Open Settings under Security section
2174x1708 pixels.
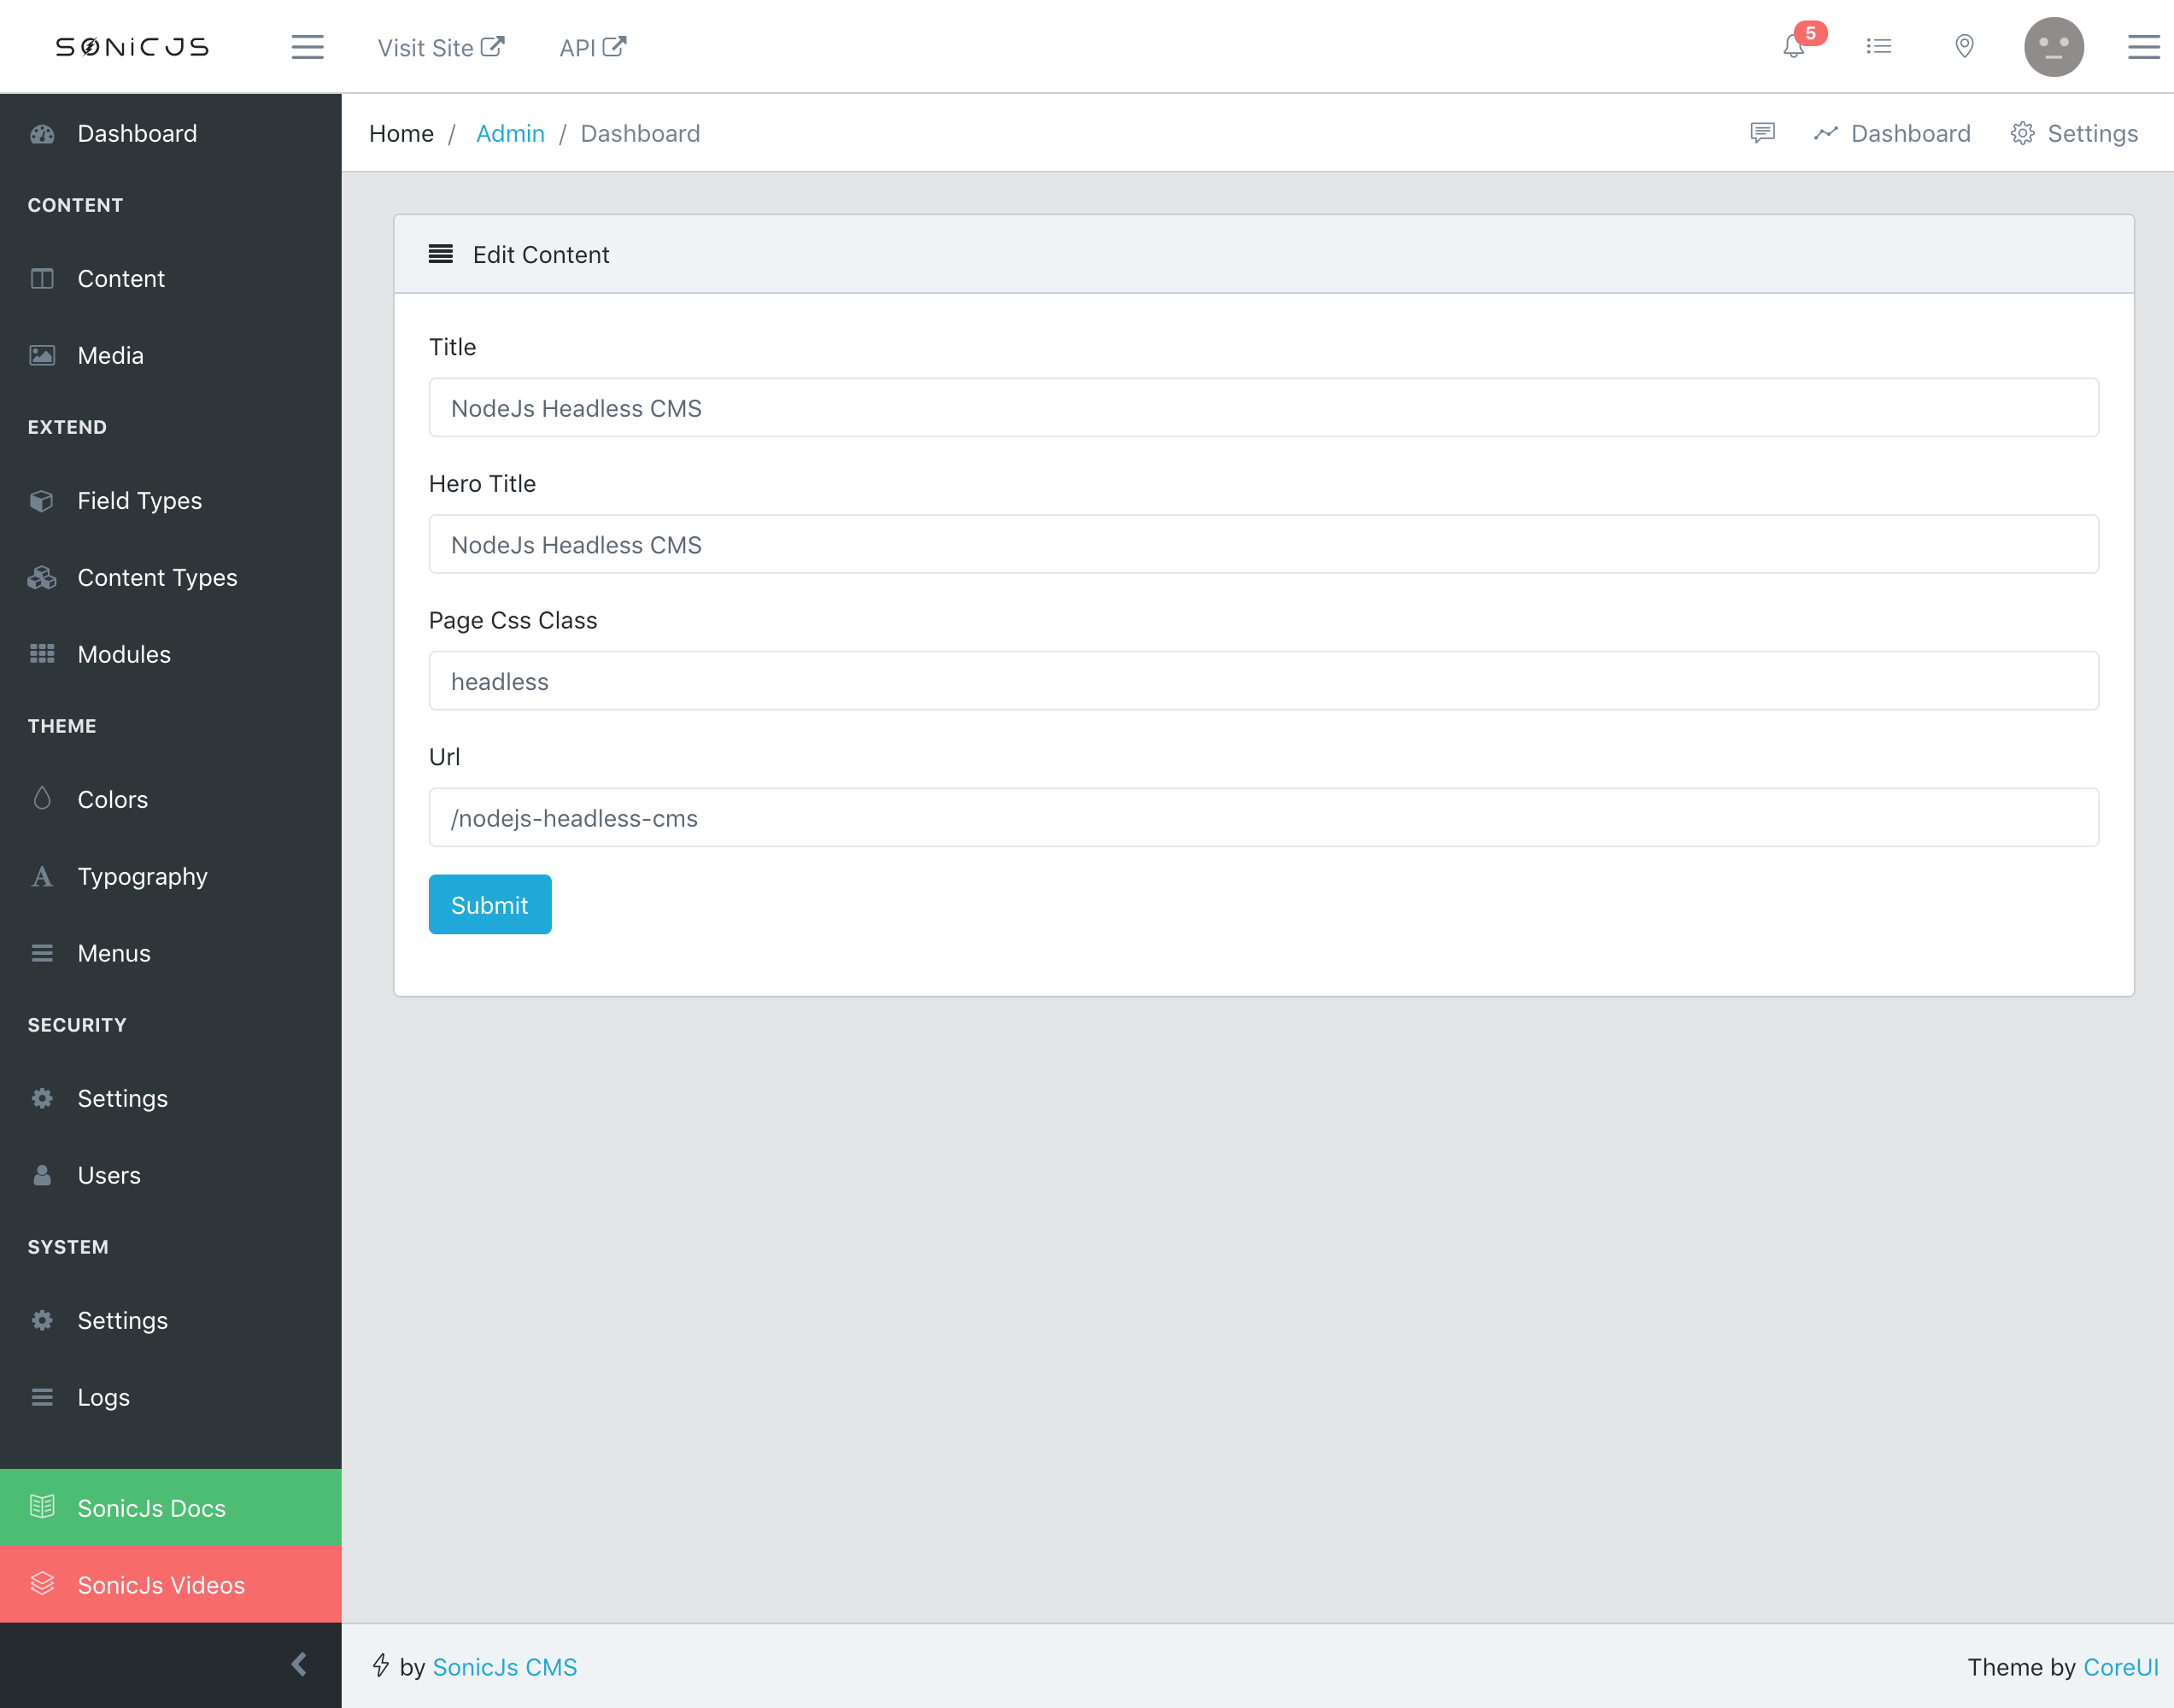pyautogui.click(x=171, y=1098)
